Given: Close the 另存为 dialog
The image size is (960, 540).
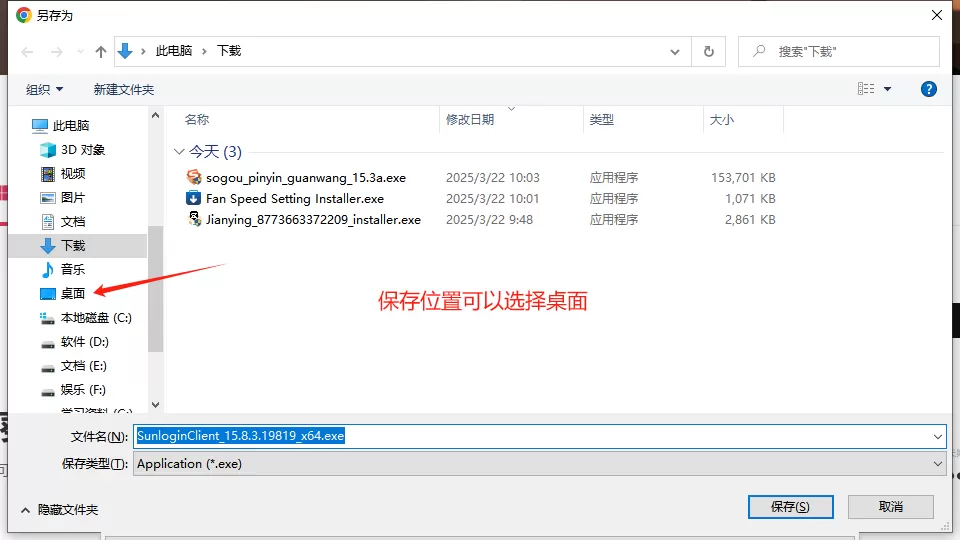Looking at the screenshot, I should click(937, 15).
